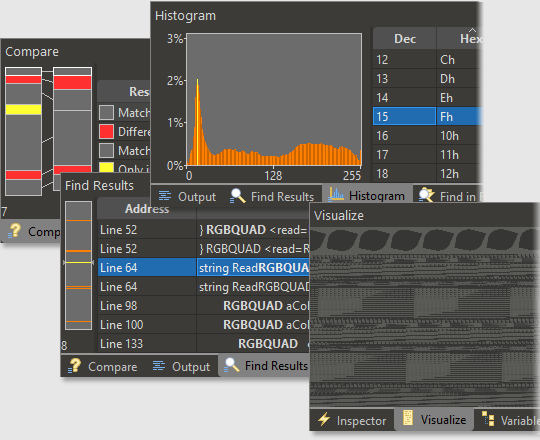
Task: Select the Histogram bar chart tab icon
Action: (335, 195)
